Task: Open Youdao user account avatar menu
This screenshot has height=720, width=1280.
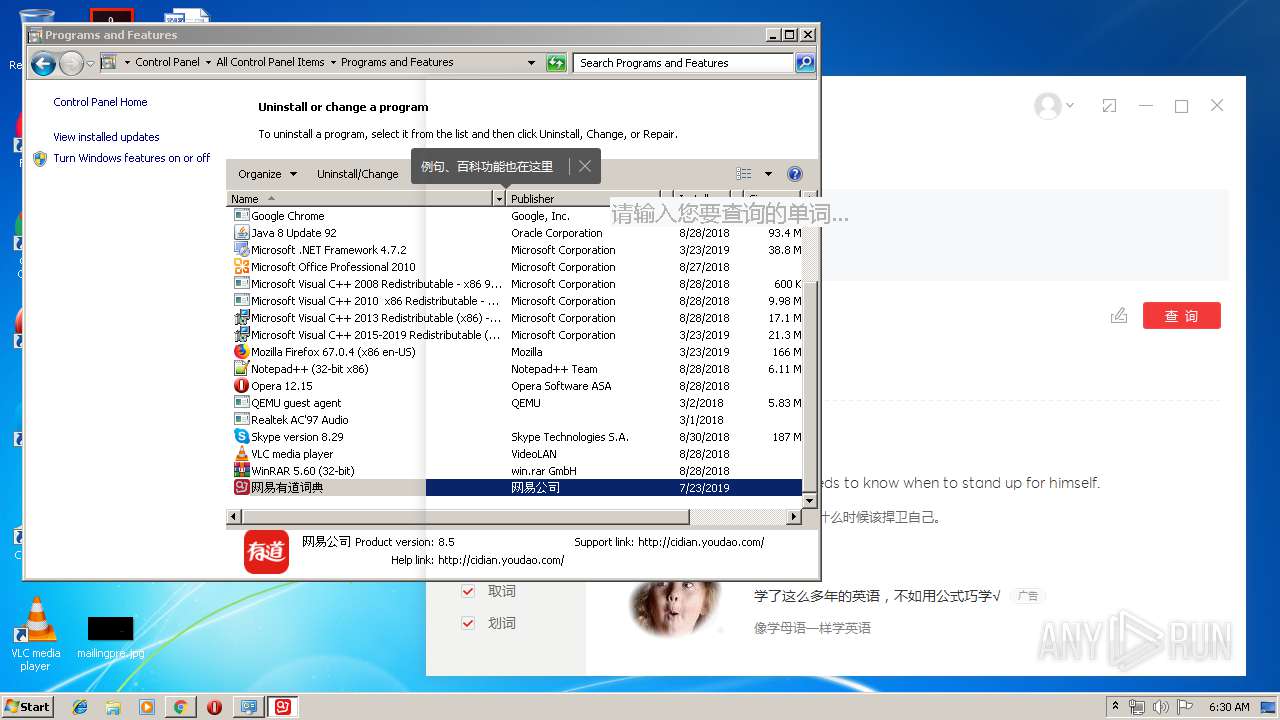Action: click(x=1054, y=106)
